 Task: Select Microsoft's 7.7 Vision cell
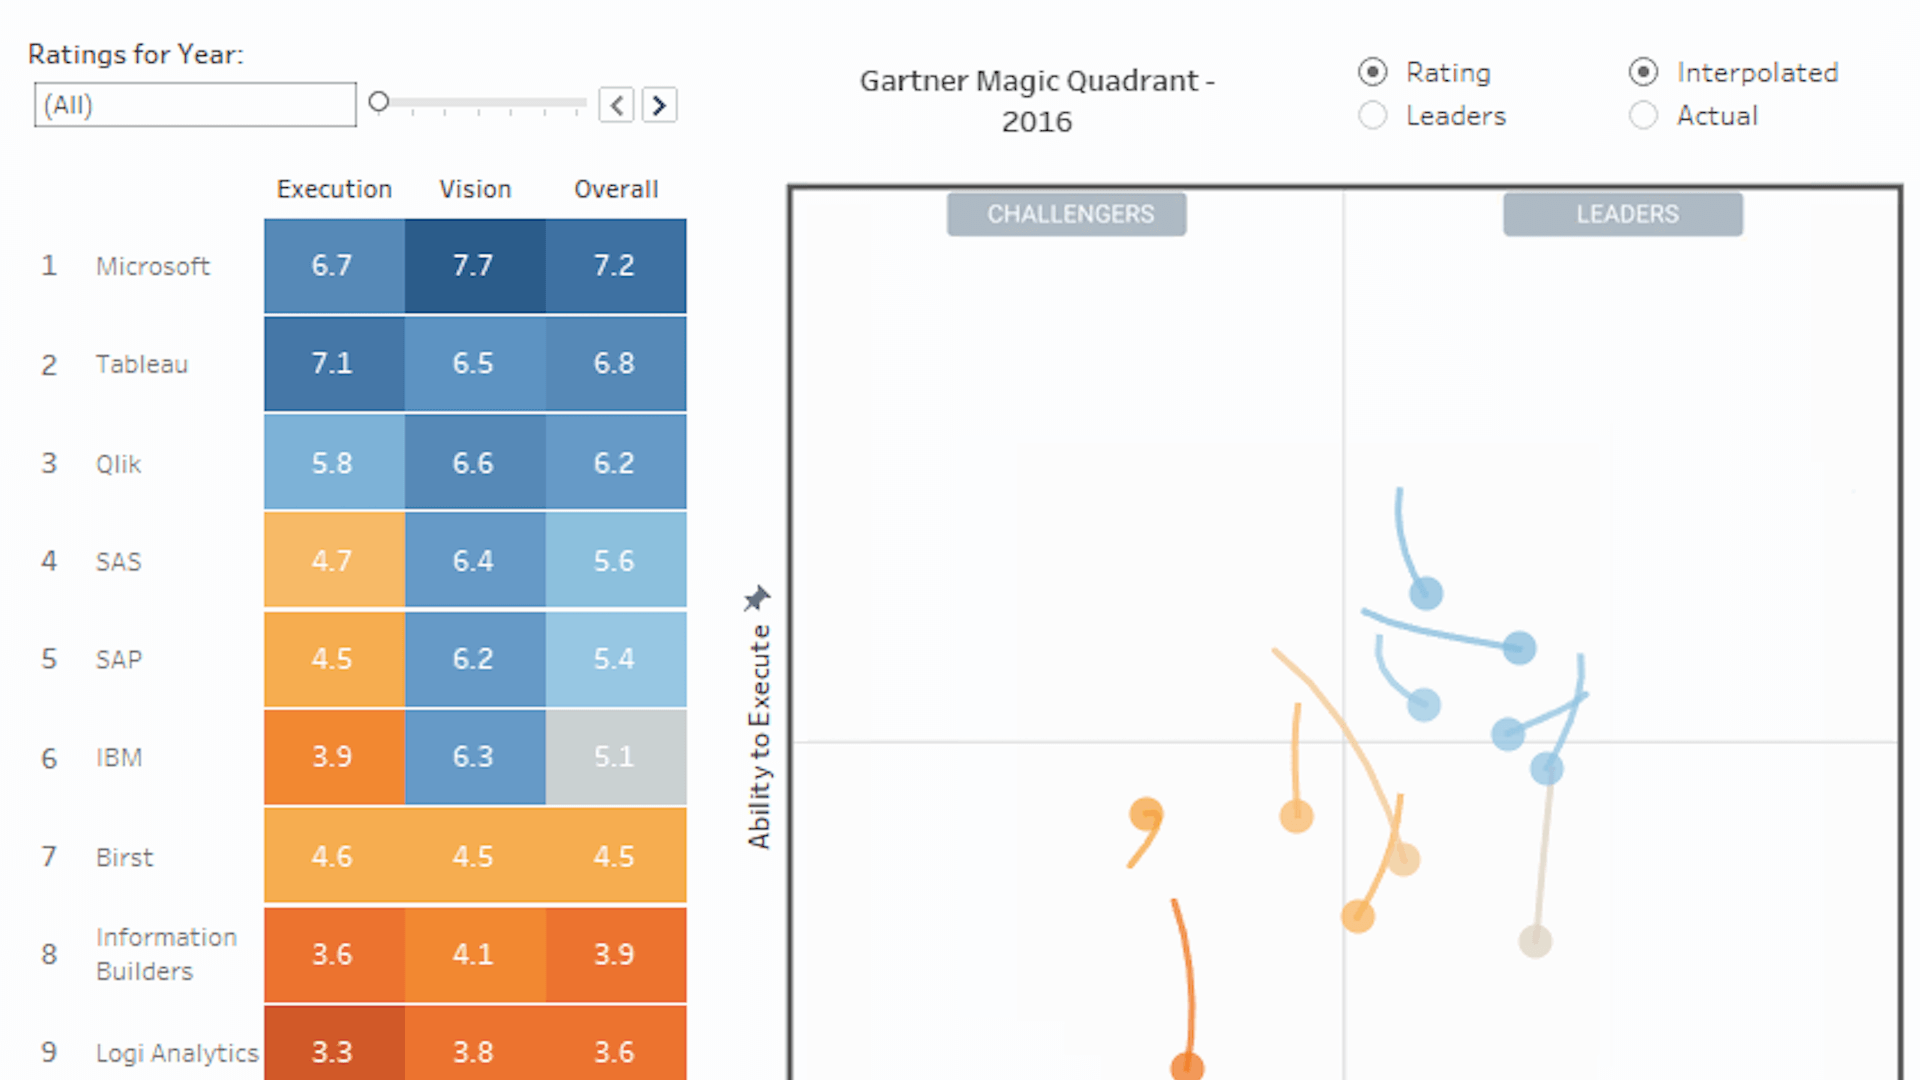475,266
